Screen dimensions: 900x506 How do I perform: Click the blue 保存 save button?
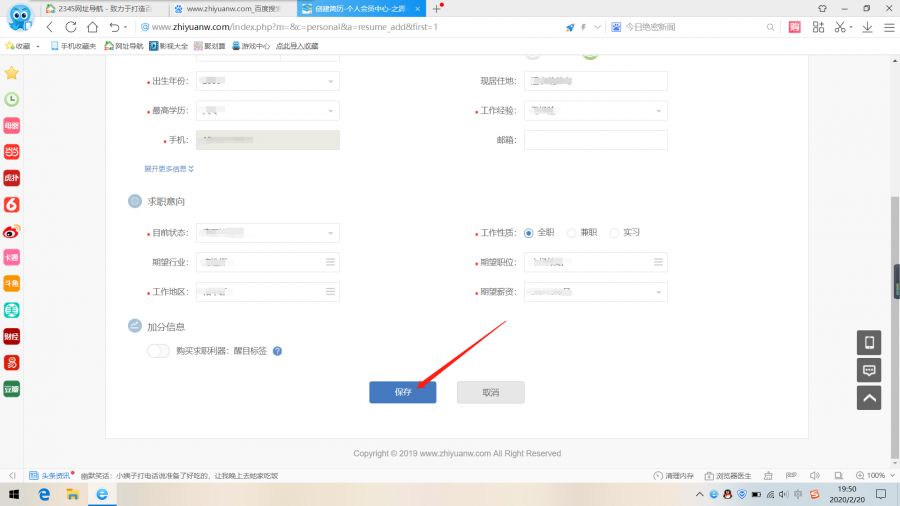[402, 392]
